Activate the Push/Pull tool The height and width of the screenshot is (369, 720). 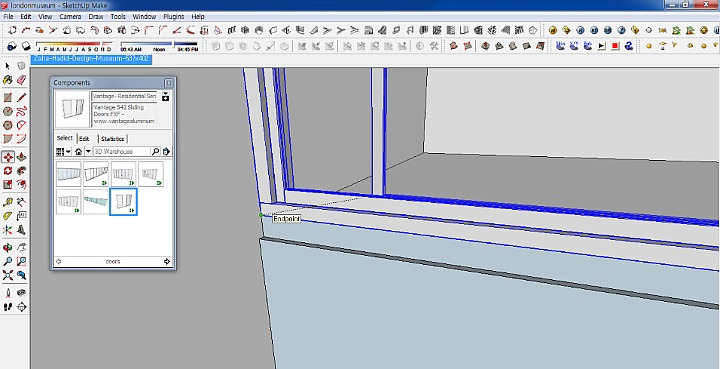[21, 157]
